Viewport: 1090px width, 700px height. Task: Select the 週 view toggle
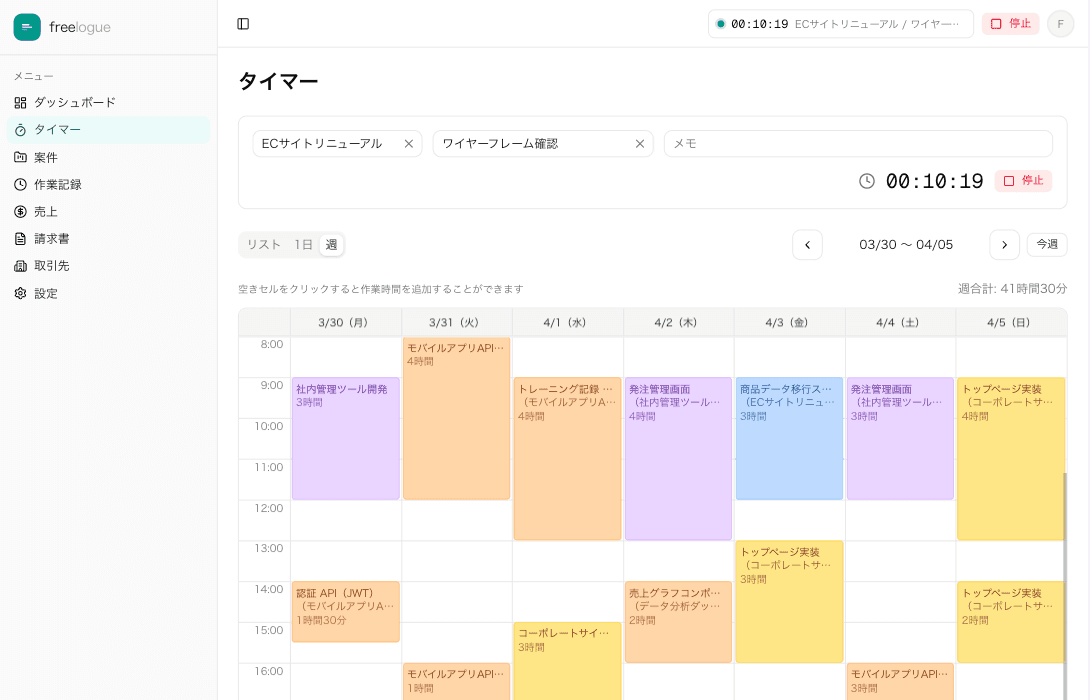(x=331, y=245)
